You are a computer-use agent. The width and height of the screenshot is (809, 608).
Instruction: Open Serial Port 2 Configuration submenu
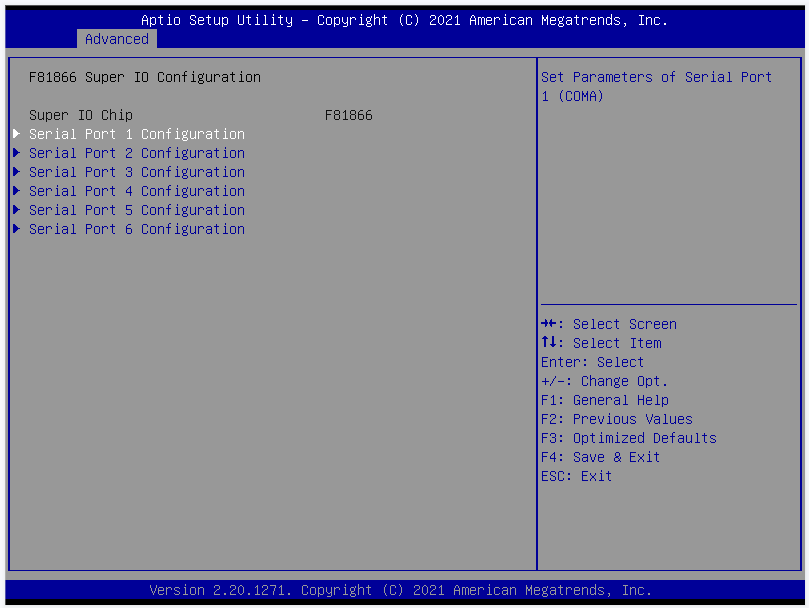tap(136, 153)
